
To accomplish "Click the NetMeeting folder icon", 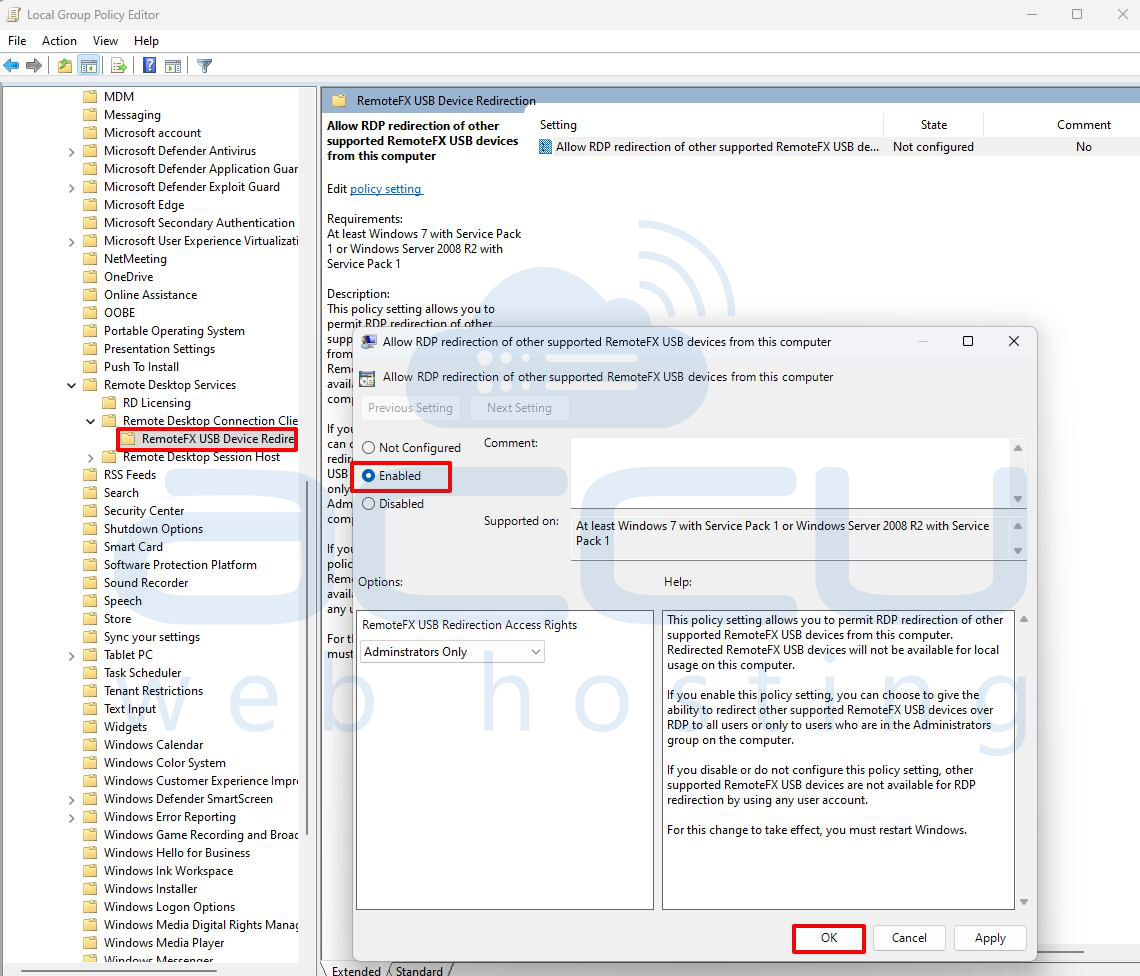I will tap(90, 259).
